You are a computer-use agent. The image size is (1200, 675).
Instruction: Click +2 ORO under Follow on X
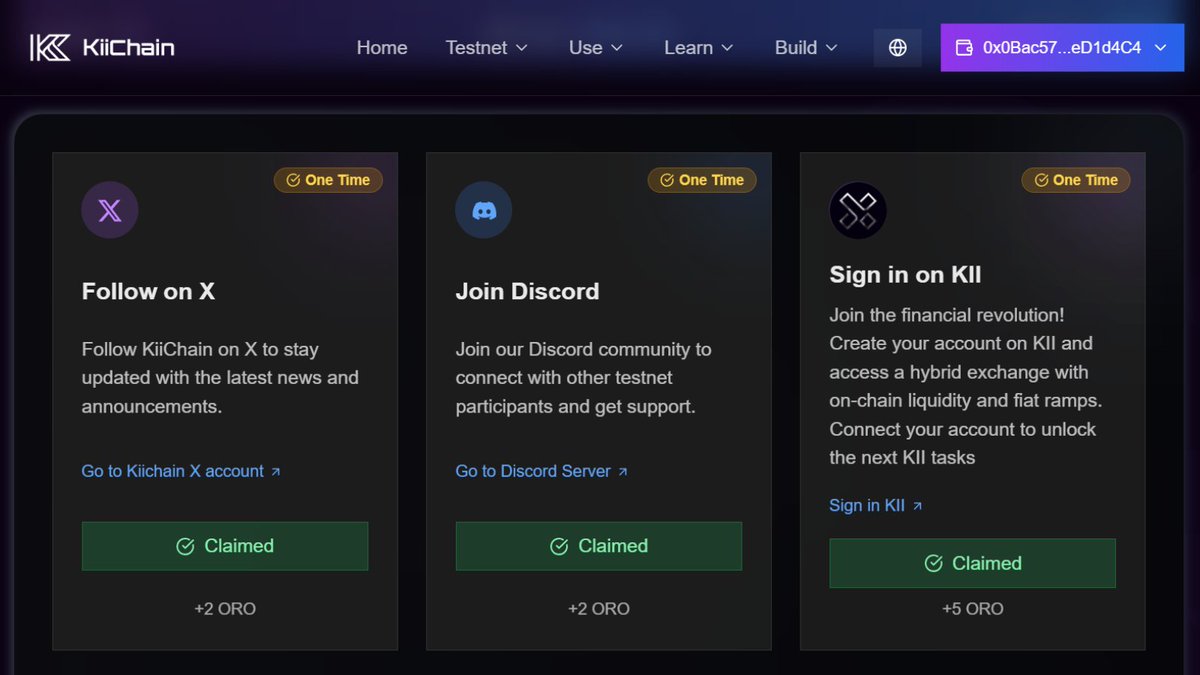click(x=225, y=608)
